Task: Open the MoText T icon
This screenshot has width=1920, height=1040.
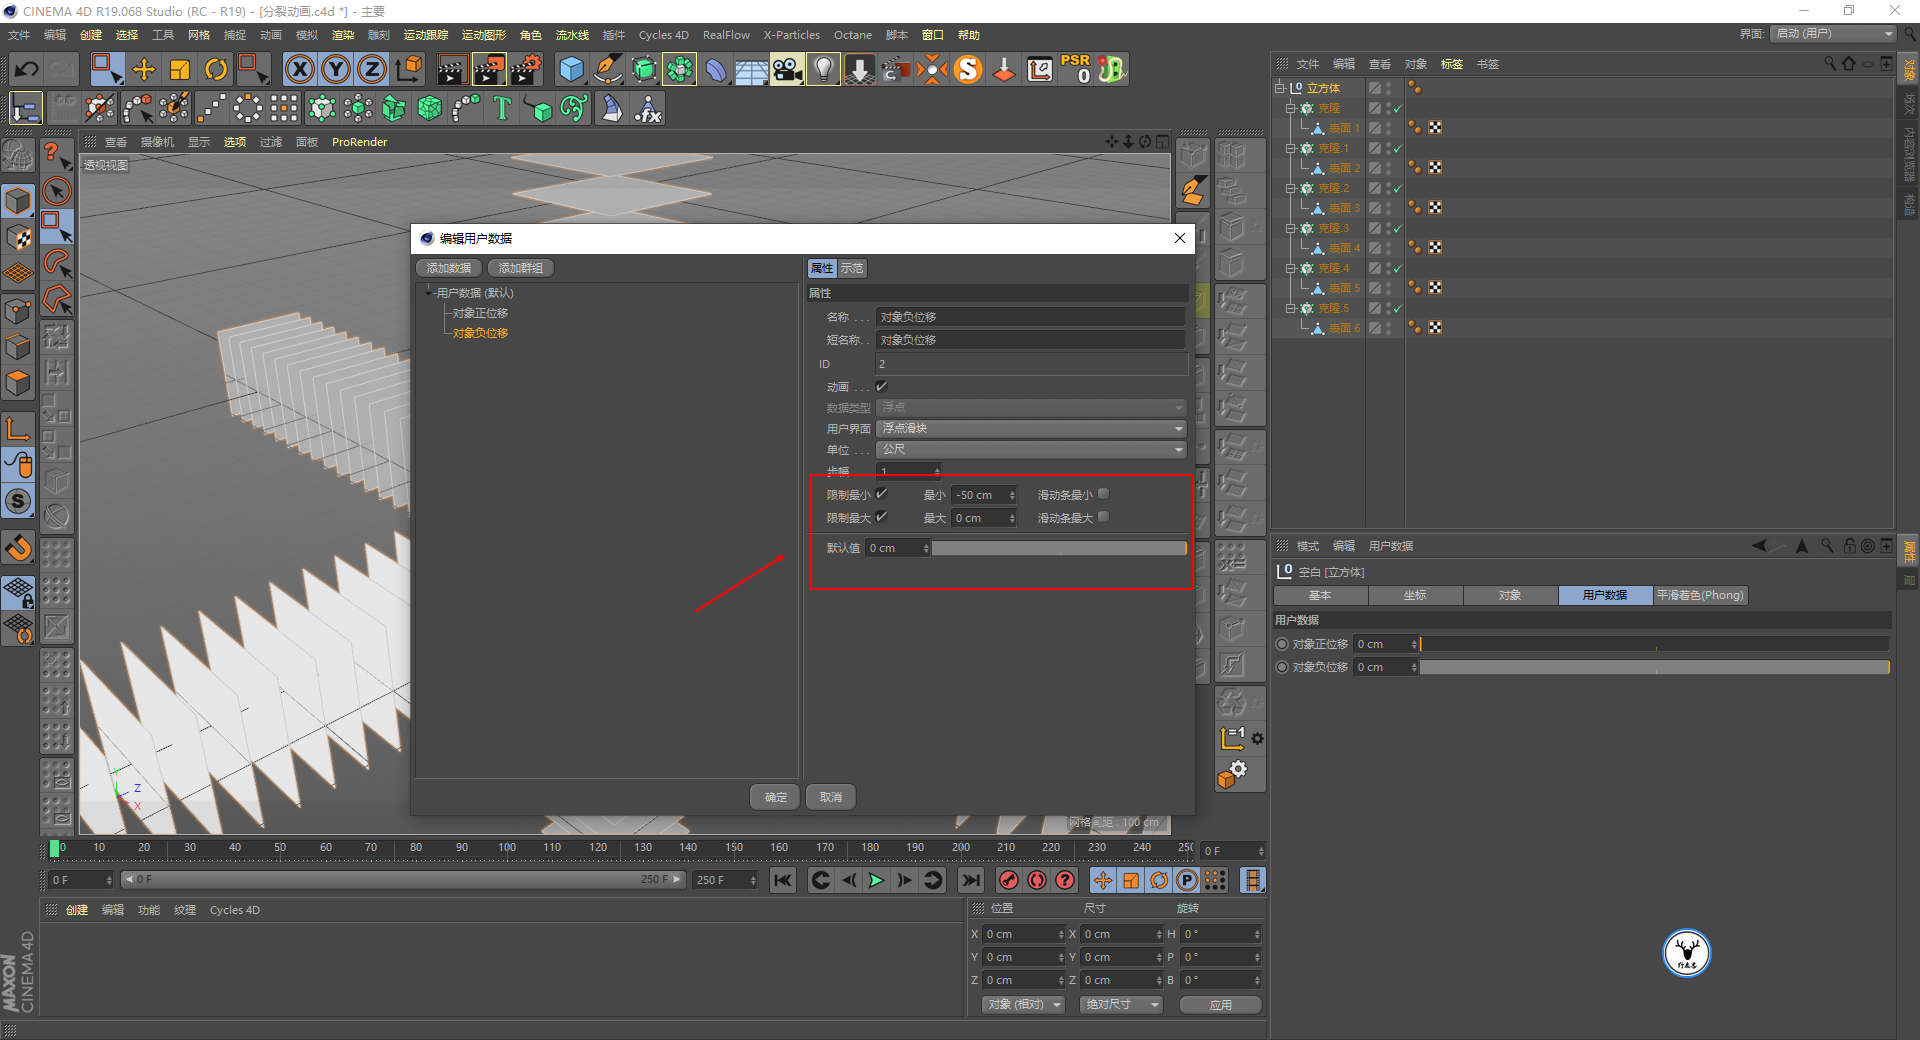Action: (502, 108)
